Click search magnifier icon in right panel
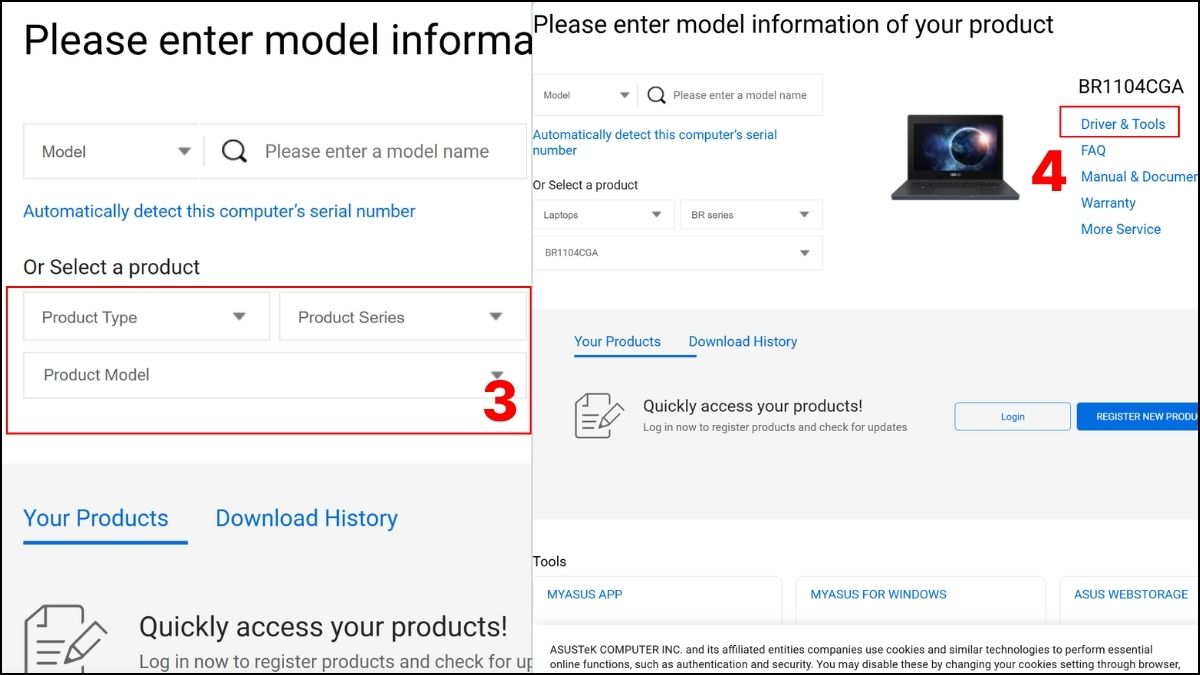The image size is (1200, 675). click(x=656, y=95)
